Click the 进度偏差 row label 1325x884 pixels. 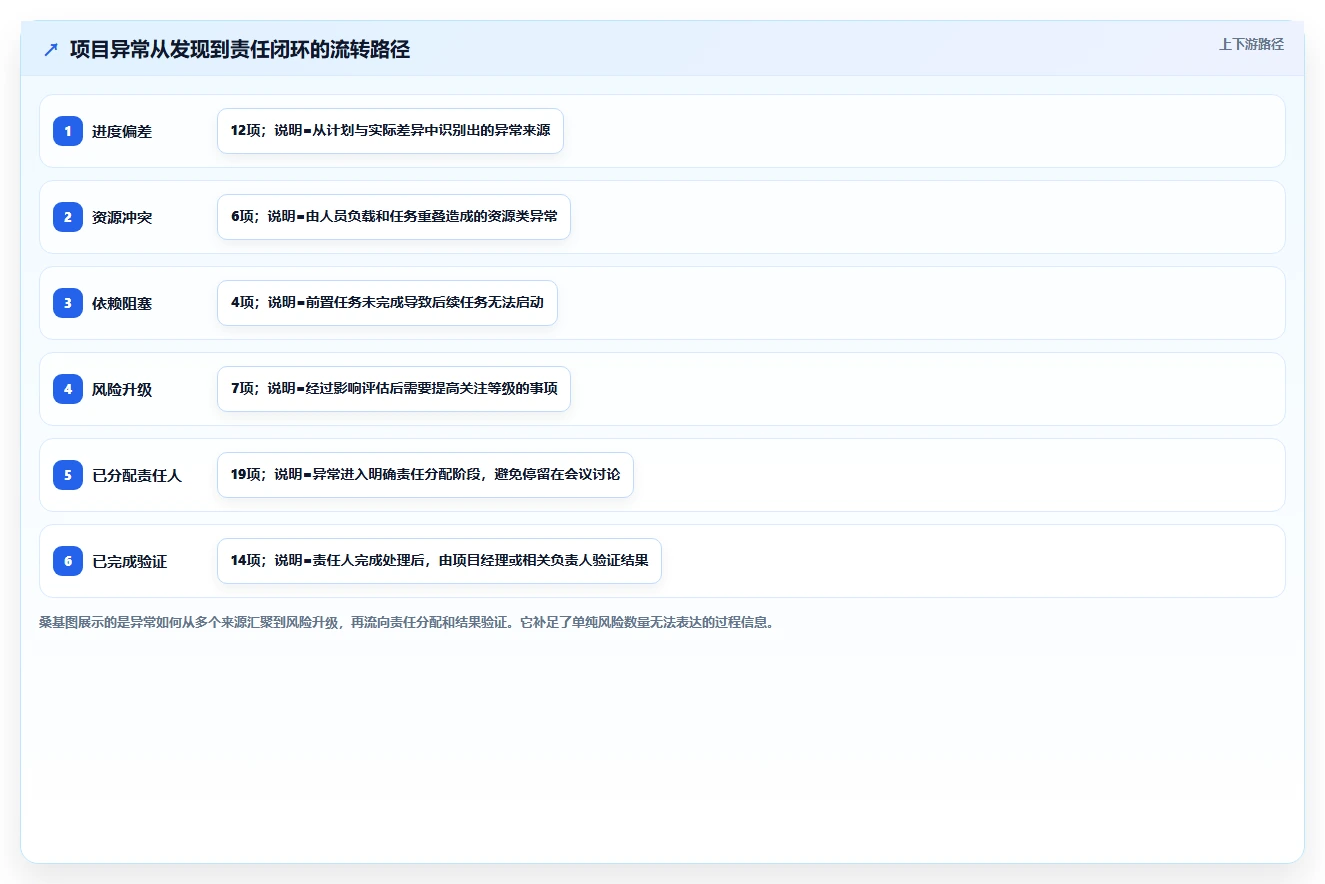coord(122,131)
